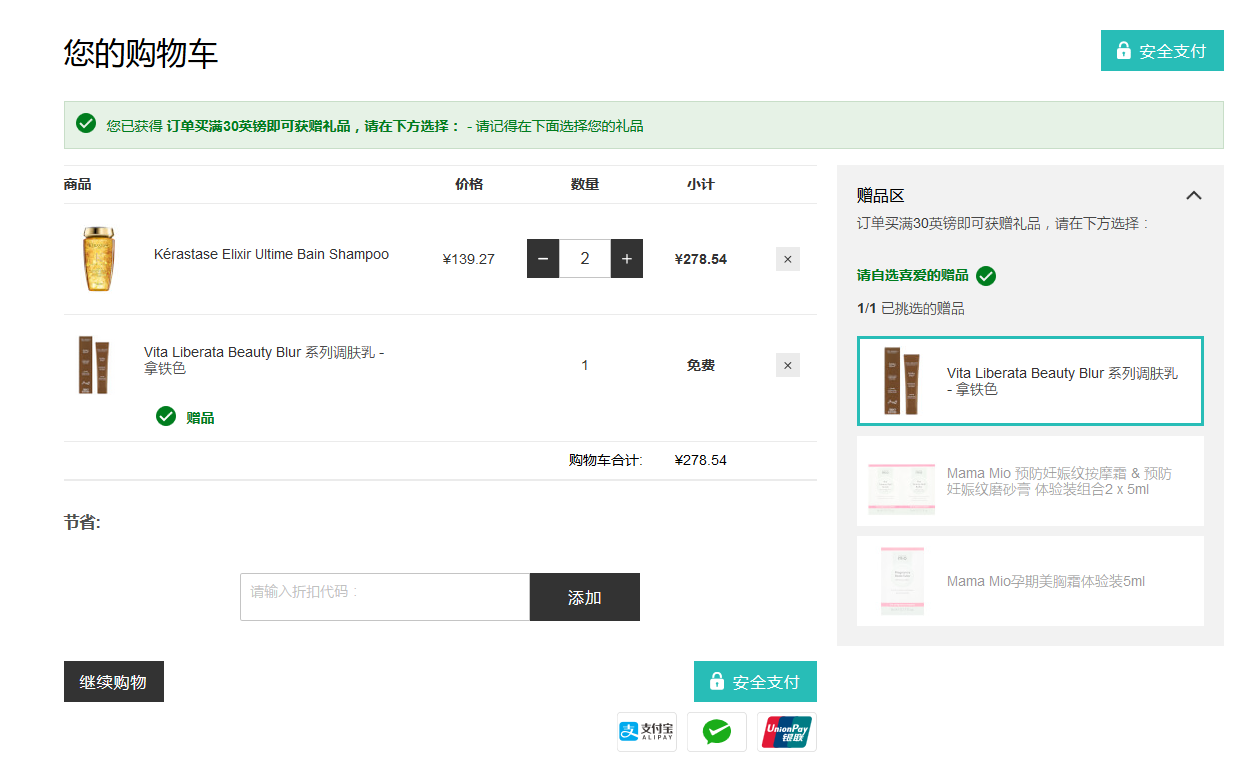Viewport: 1245px width, 770px height.
Task: Open Vita Liberata Beauty Blur cart item link
Action: coord(264,360)
